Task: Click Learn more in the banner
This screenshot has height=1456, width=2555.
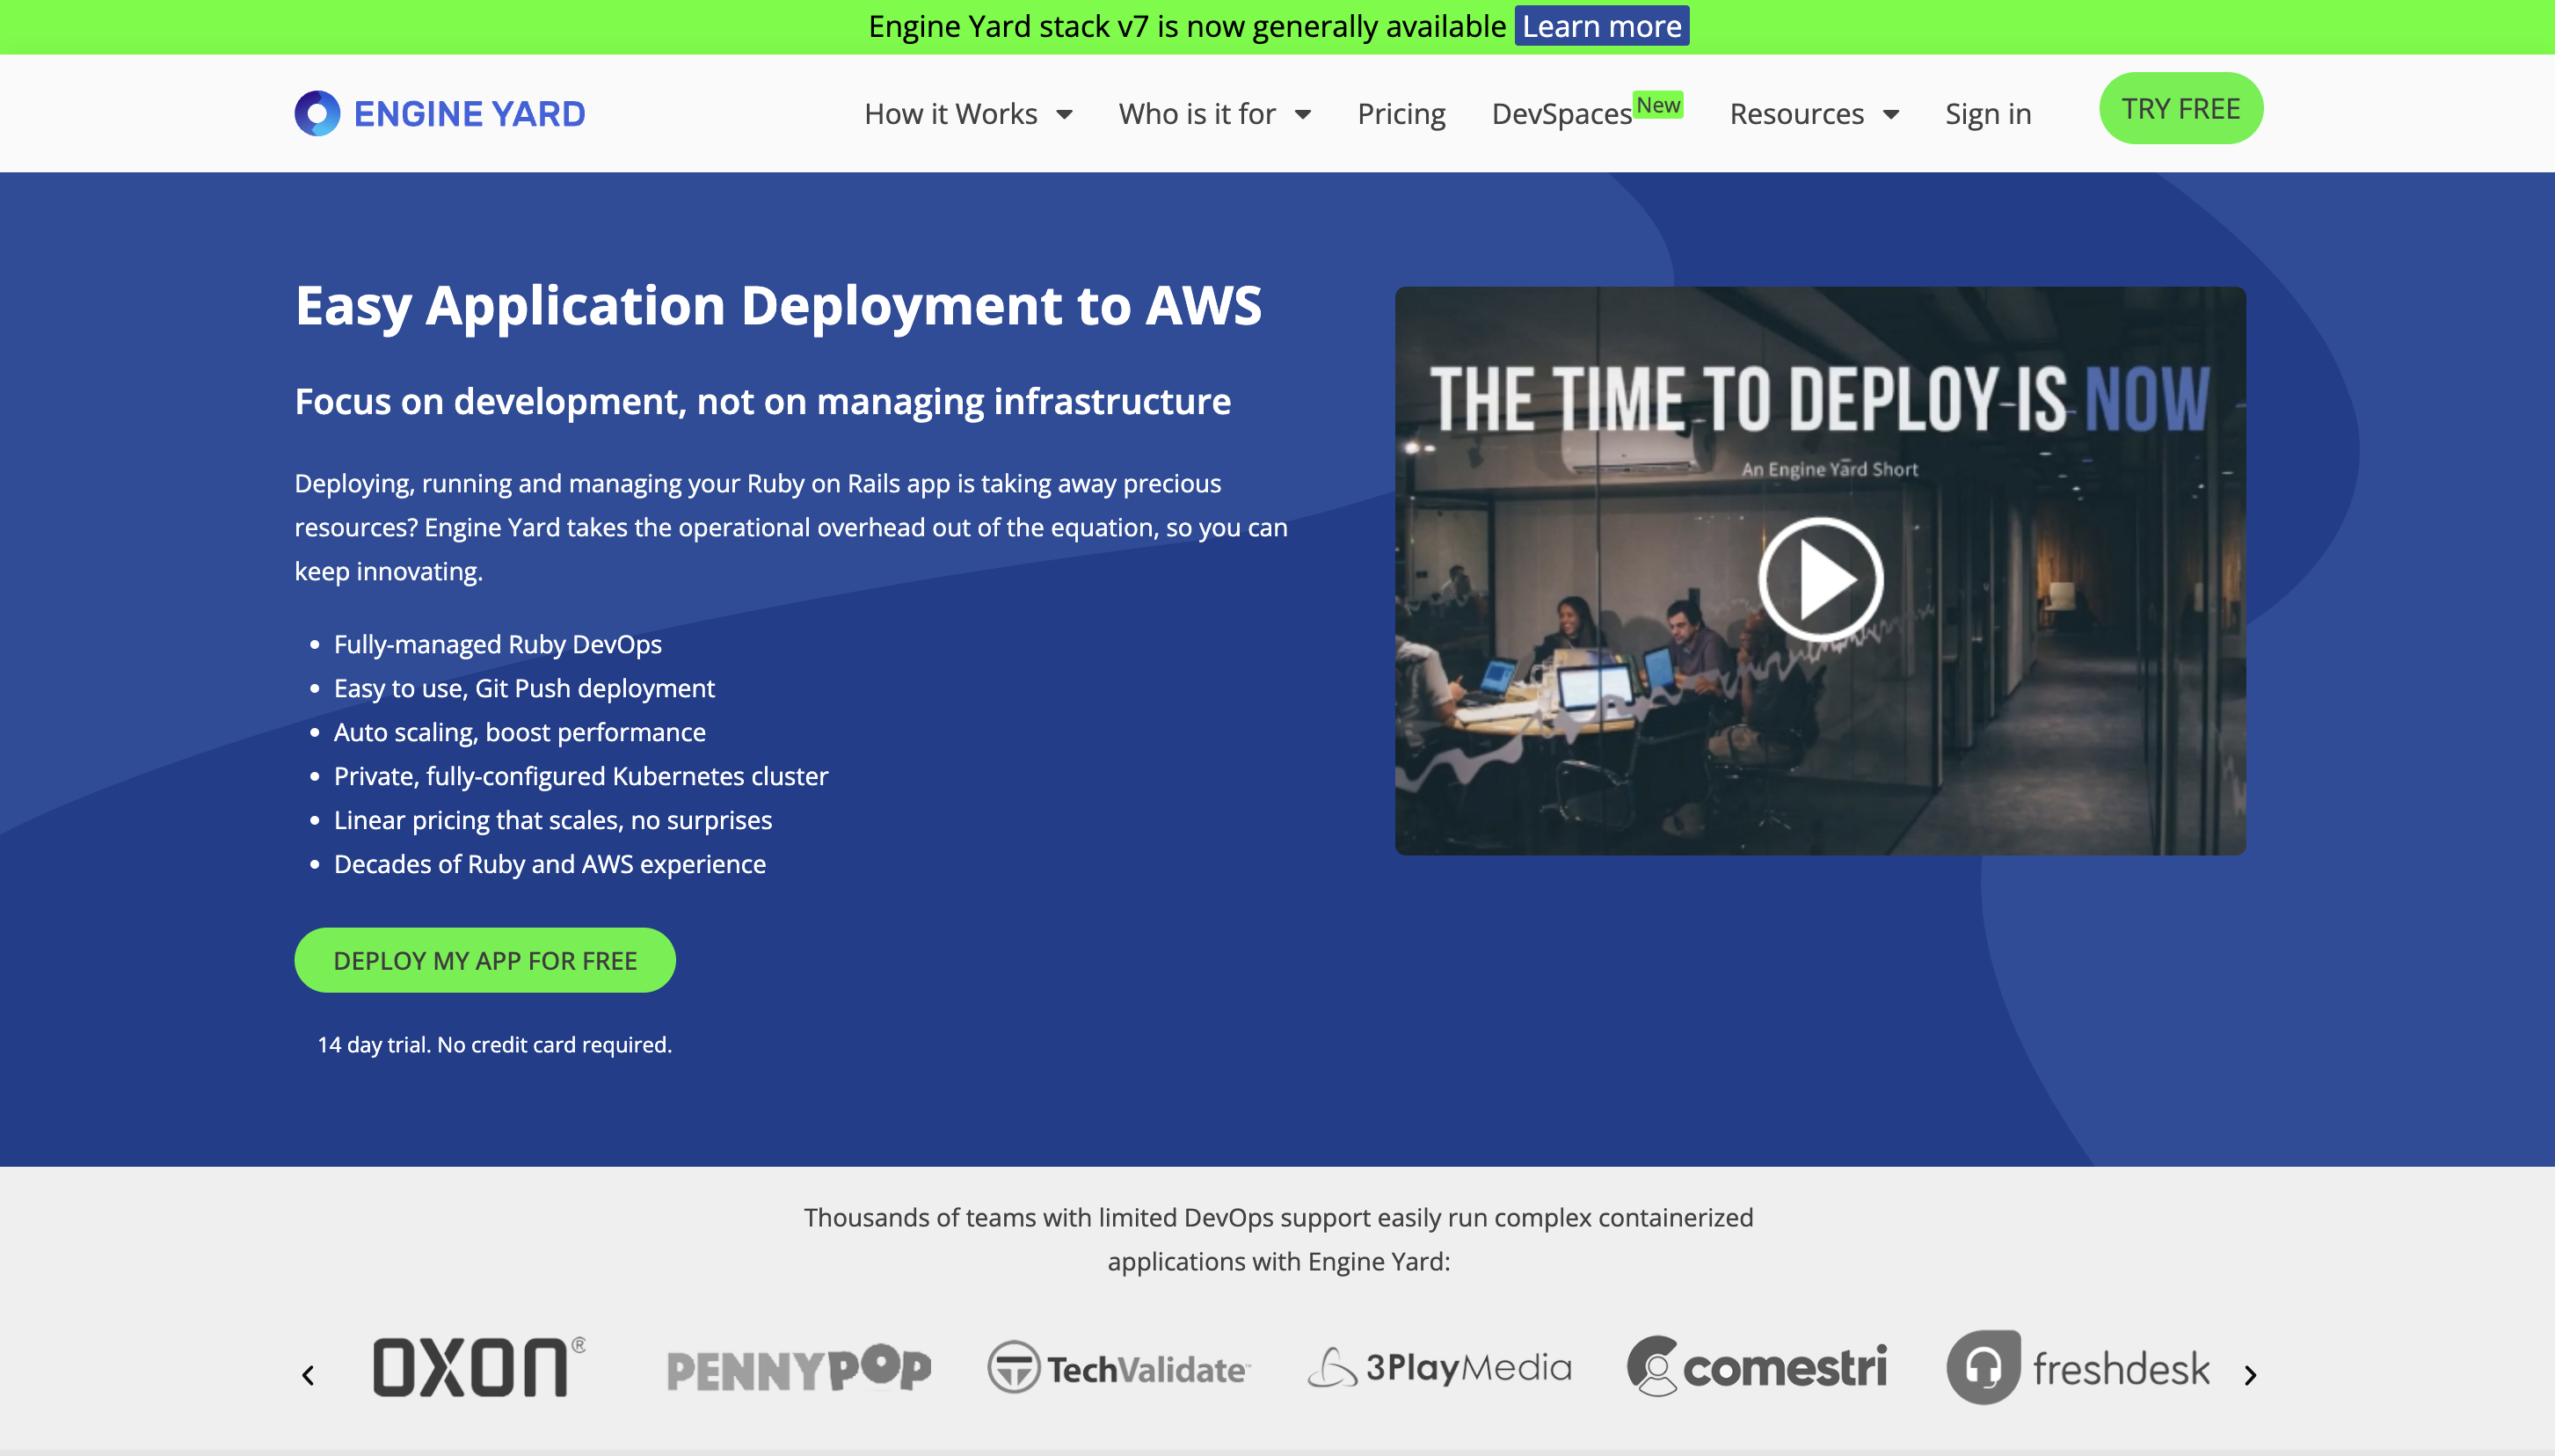Action: pyautogui.click(x=1601, y=26)
